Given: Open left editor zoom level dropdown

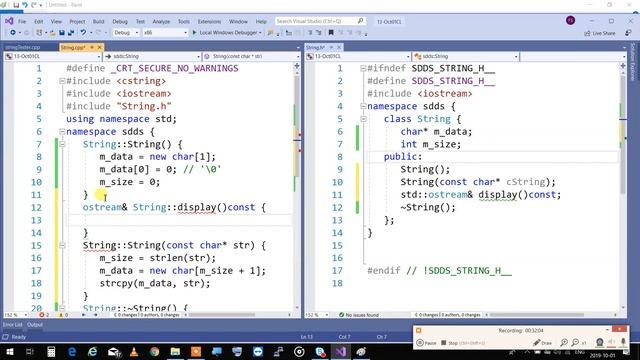Looking at the screenshot, I should click(16, 315).
